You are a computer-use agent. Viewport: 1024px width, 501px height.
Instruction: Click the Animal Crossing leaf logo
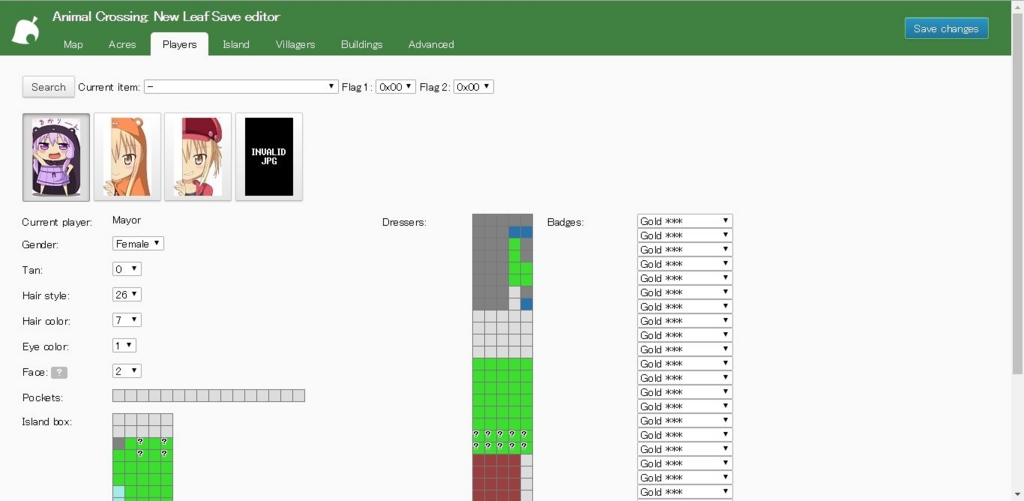click(x=26, y=29)
